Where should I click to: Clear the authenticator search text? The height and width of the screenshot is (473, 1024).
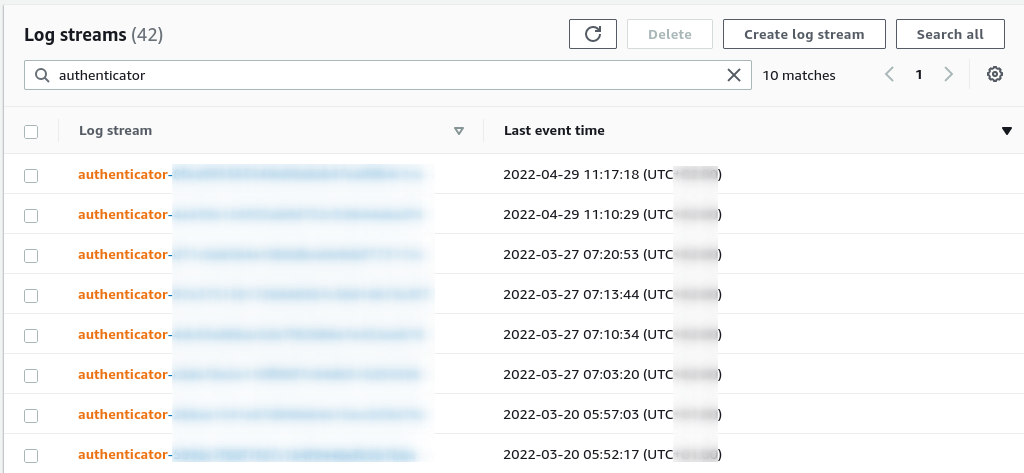click(x=734, y=75)
